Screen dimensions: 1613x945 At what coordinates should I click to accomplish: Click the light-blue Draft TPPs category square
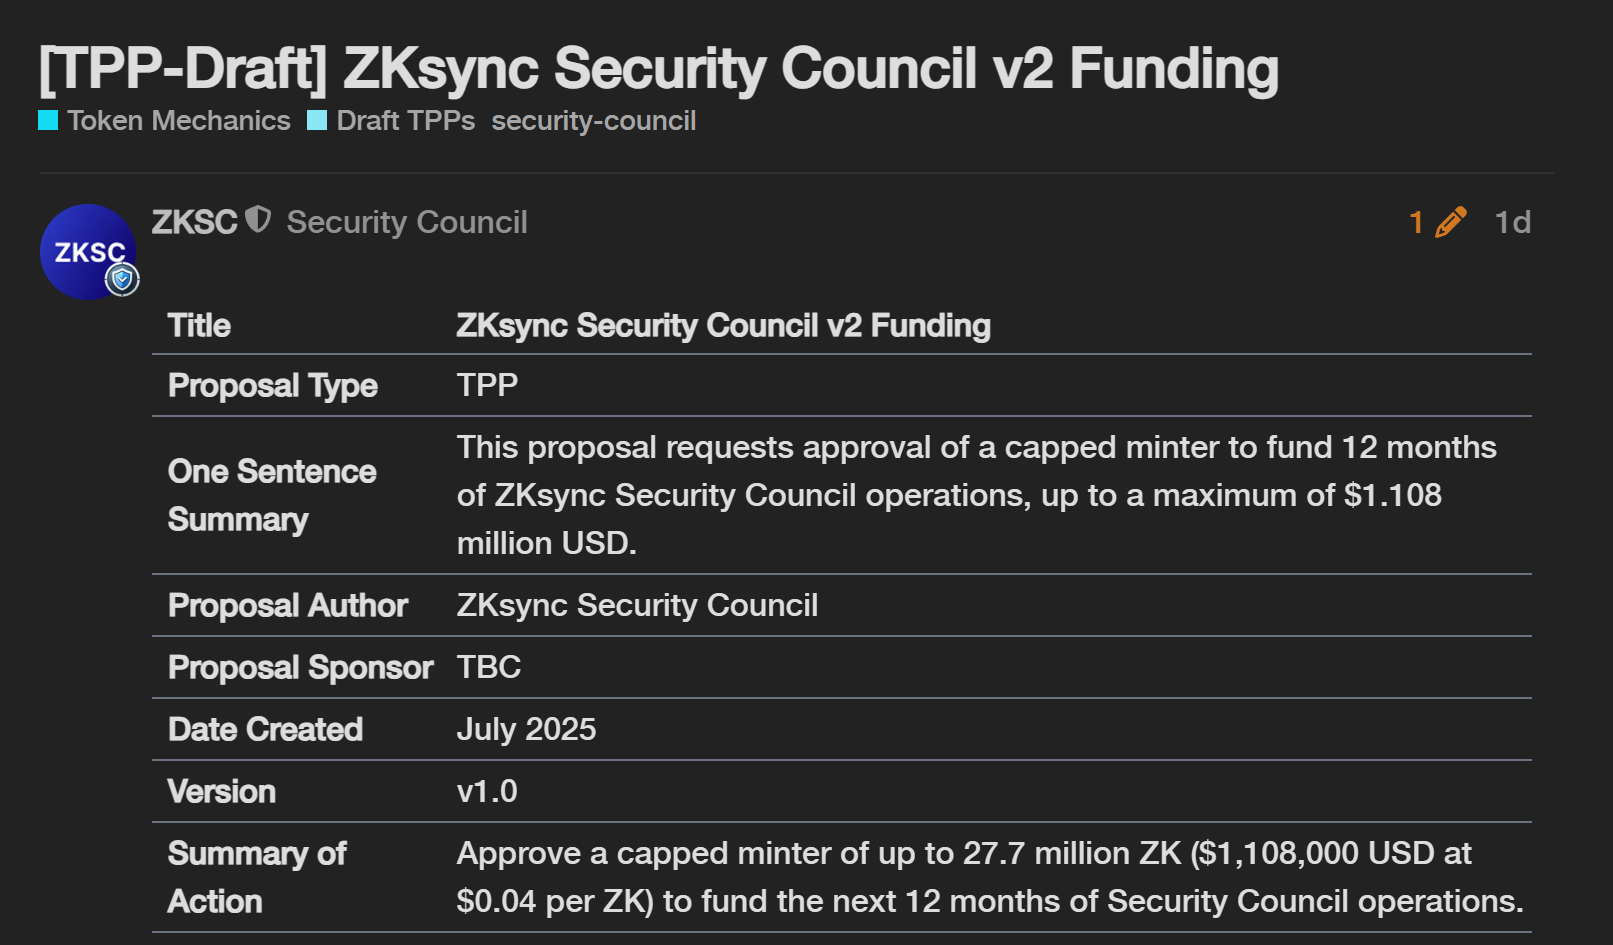pos(317,121)
